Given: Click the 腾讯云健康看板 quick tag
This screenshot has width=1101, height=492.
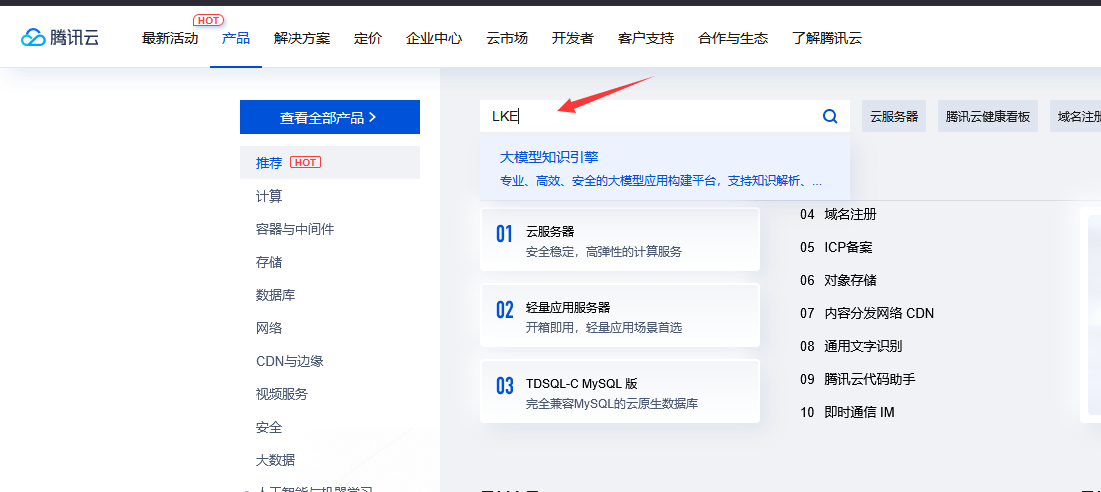Looking at the screenshot, I should [987, 116].
